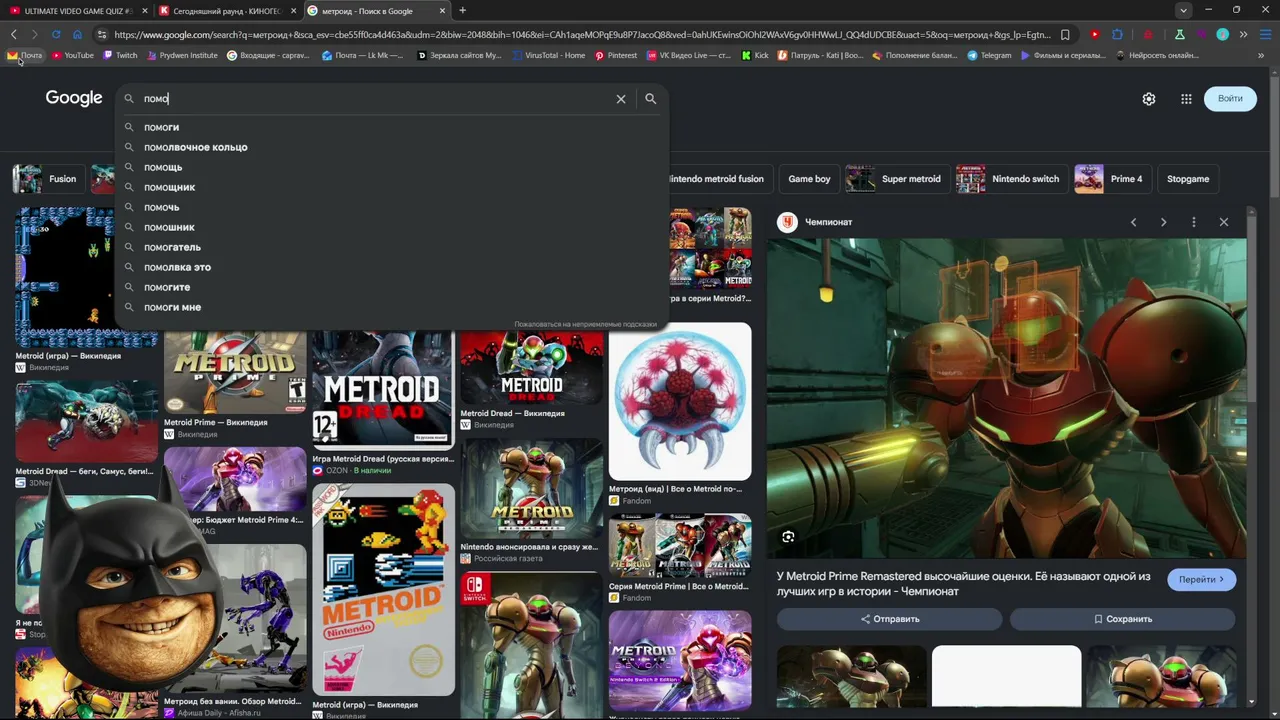Close the image preview panel
The width and height of the screenshot is (1280, 720).
tap(1223, 222)
